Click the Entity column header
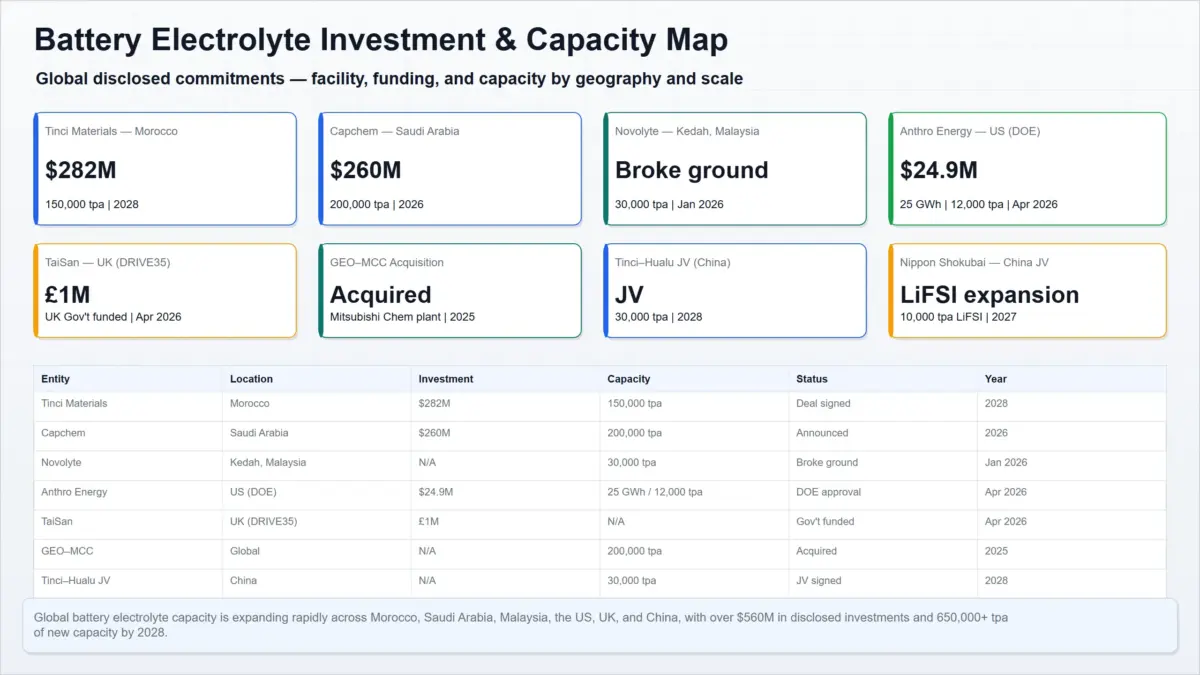 128,379
